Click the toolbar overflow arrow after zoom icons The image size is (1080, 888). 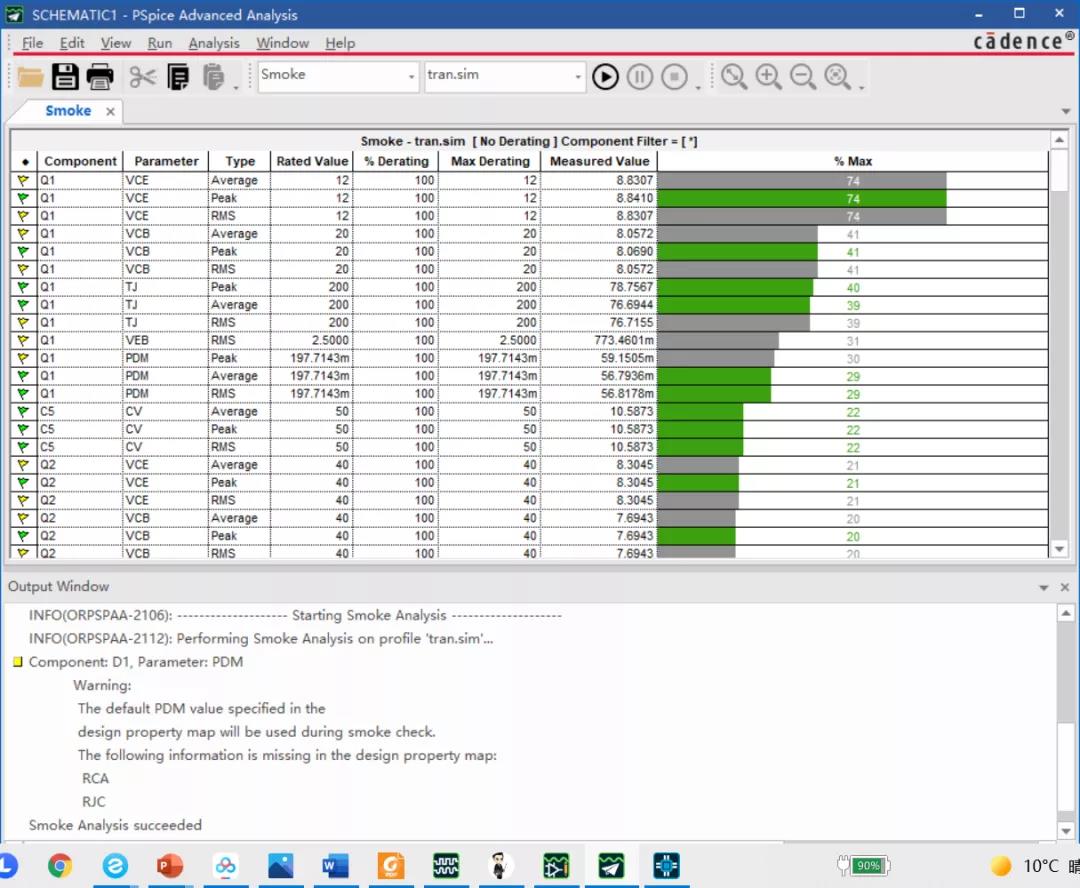click(861, 87)
